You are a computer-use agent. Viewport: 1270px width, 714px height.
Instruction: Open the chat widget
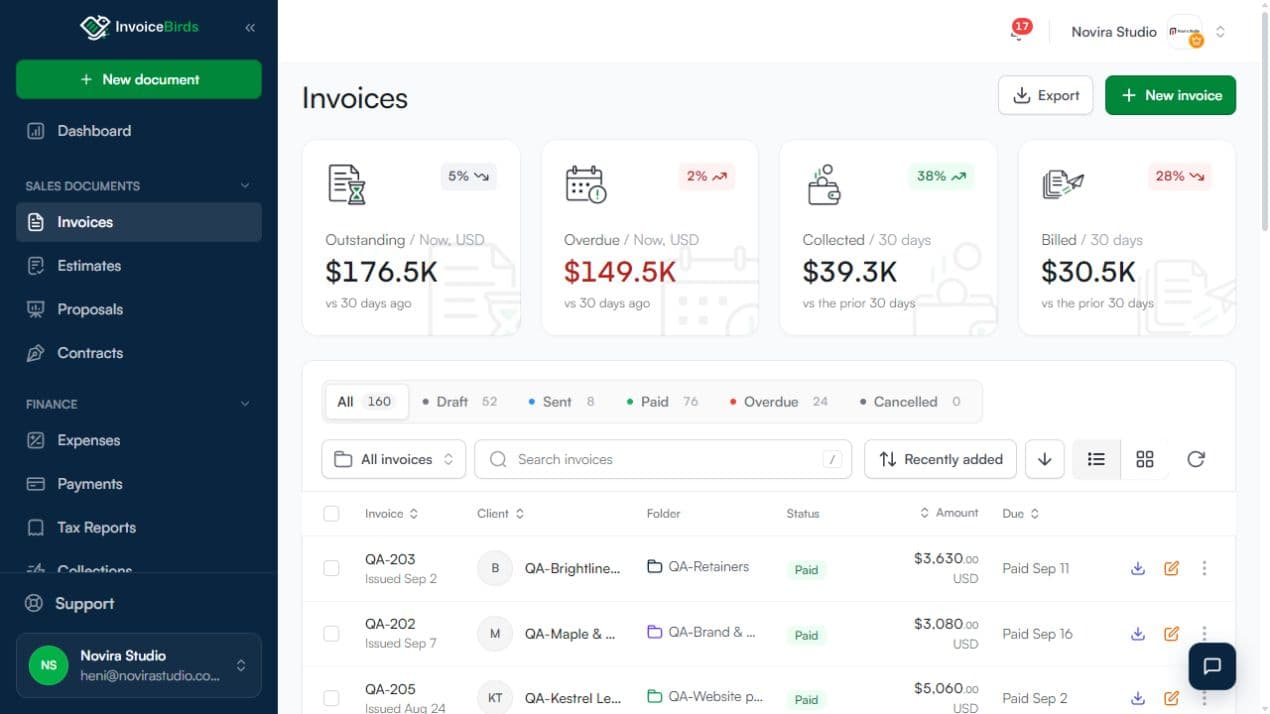point(1212,666)
